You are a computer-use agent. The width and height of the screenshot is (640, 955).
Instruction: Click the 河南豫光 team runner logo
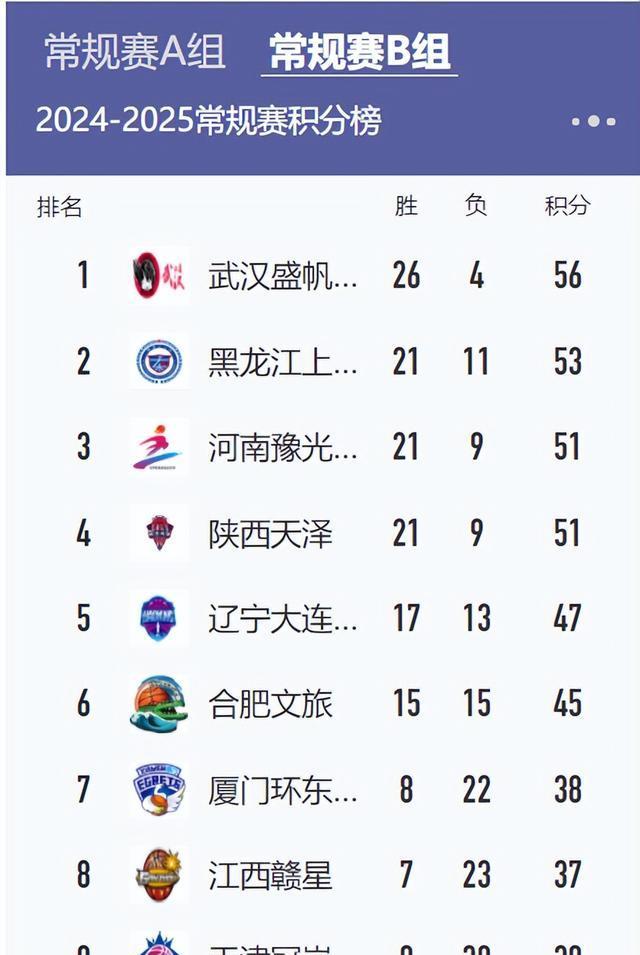coord(158,448)
